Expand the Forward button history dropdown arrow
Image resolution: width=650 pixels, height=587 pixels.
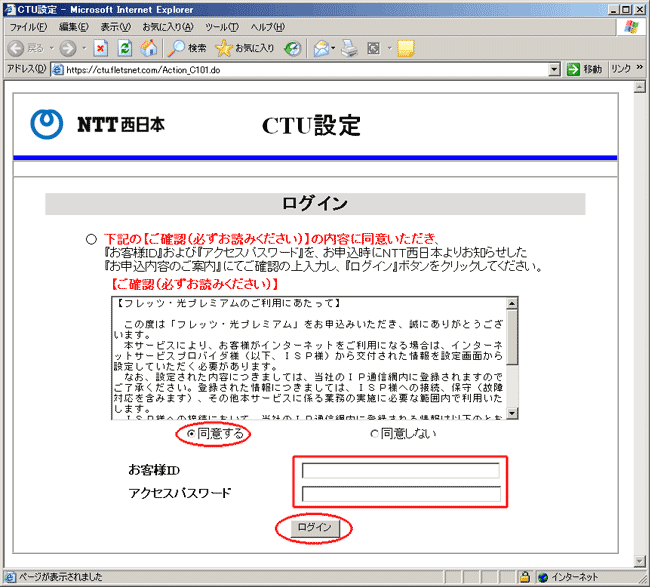tap(84, 48)
